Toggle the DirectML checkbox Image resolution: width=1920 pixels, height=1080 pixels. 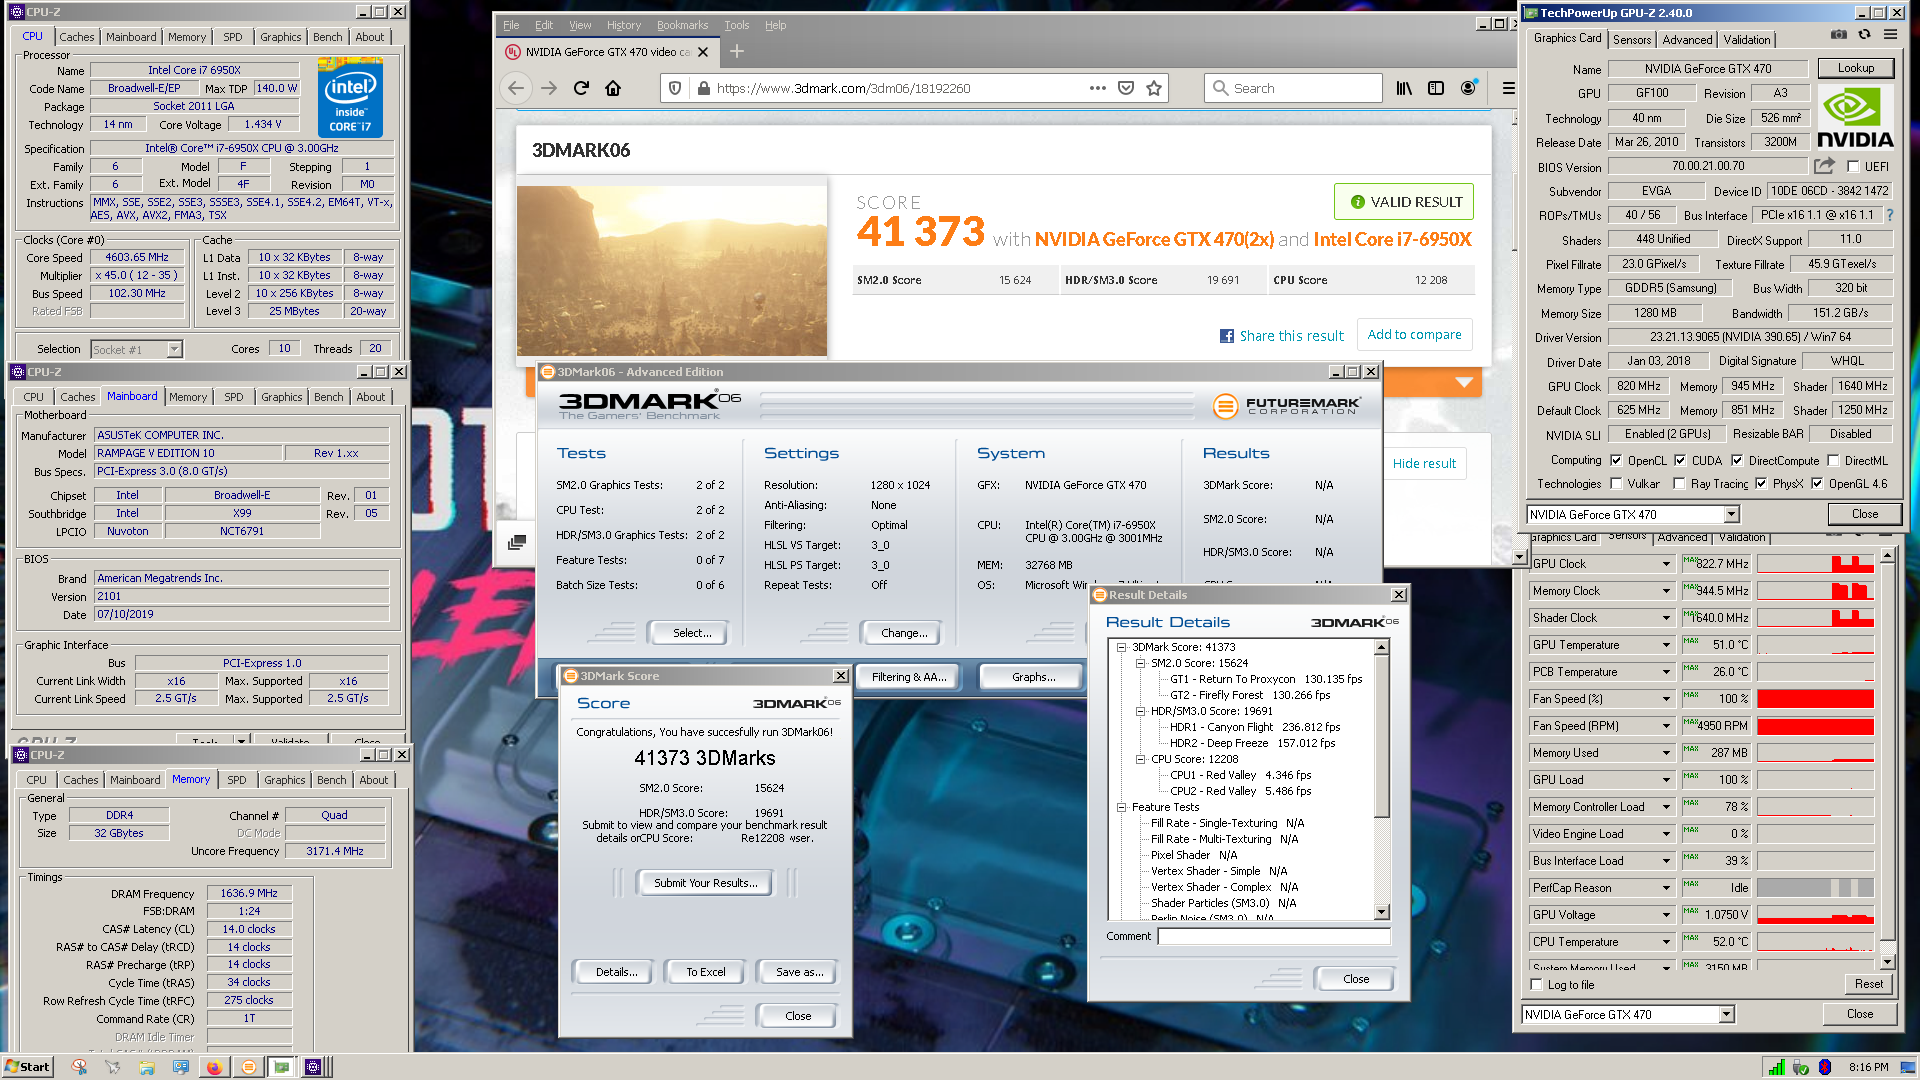point(1833,461)
